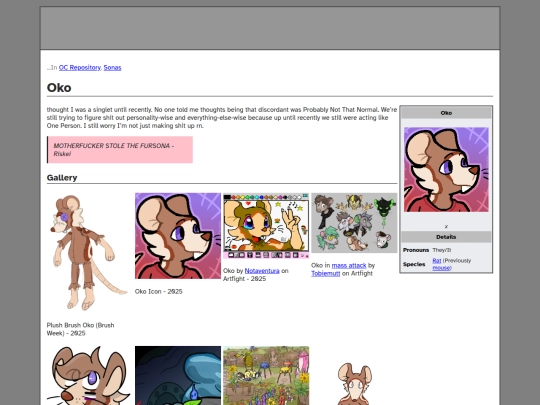Click the Gallery section heading

(x=62, y=178)
